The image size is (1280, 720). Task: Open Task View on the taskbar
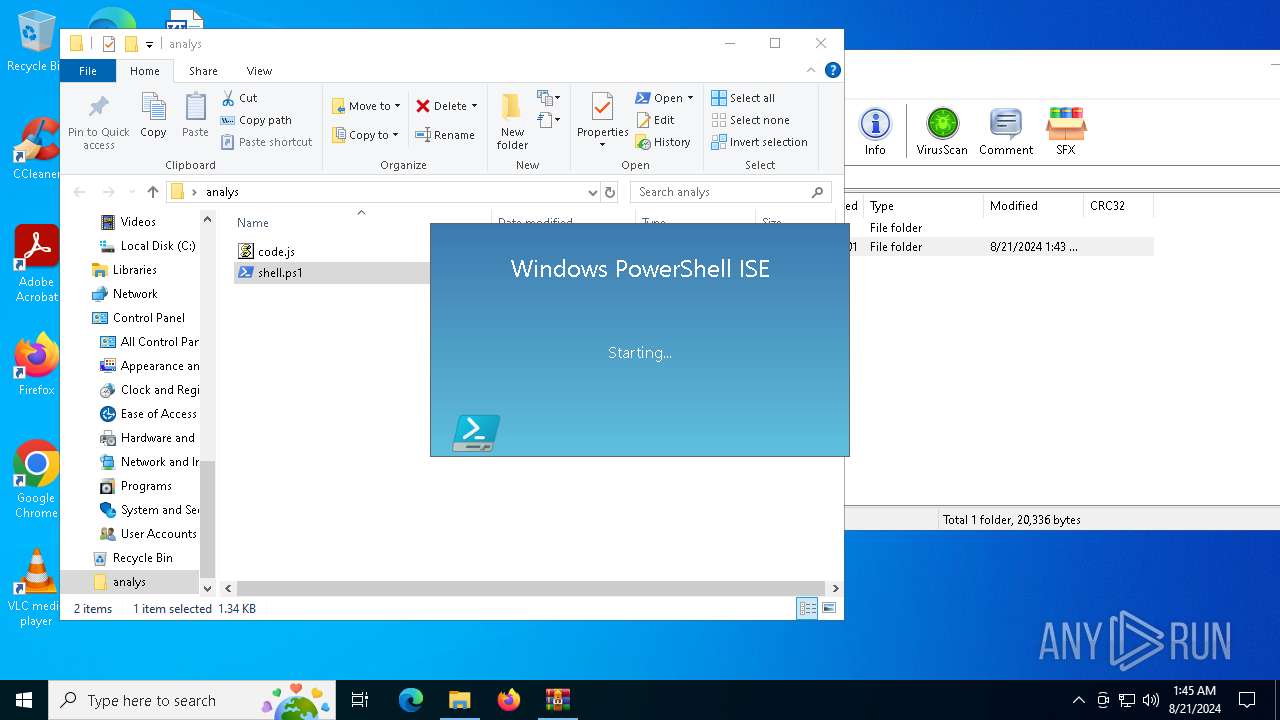[x=360, y=700]
